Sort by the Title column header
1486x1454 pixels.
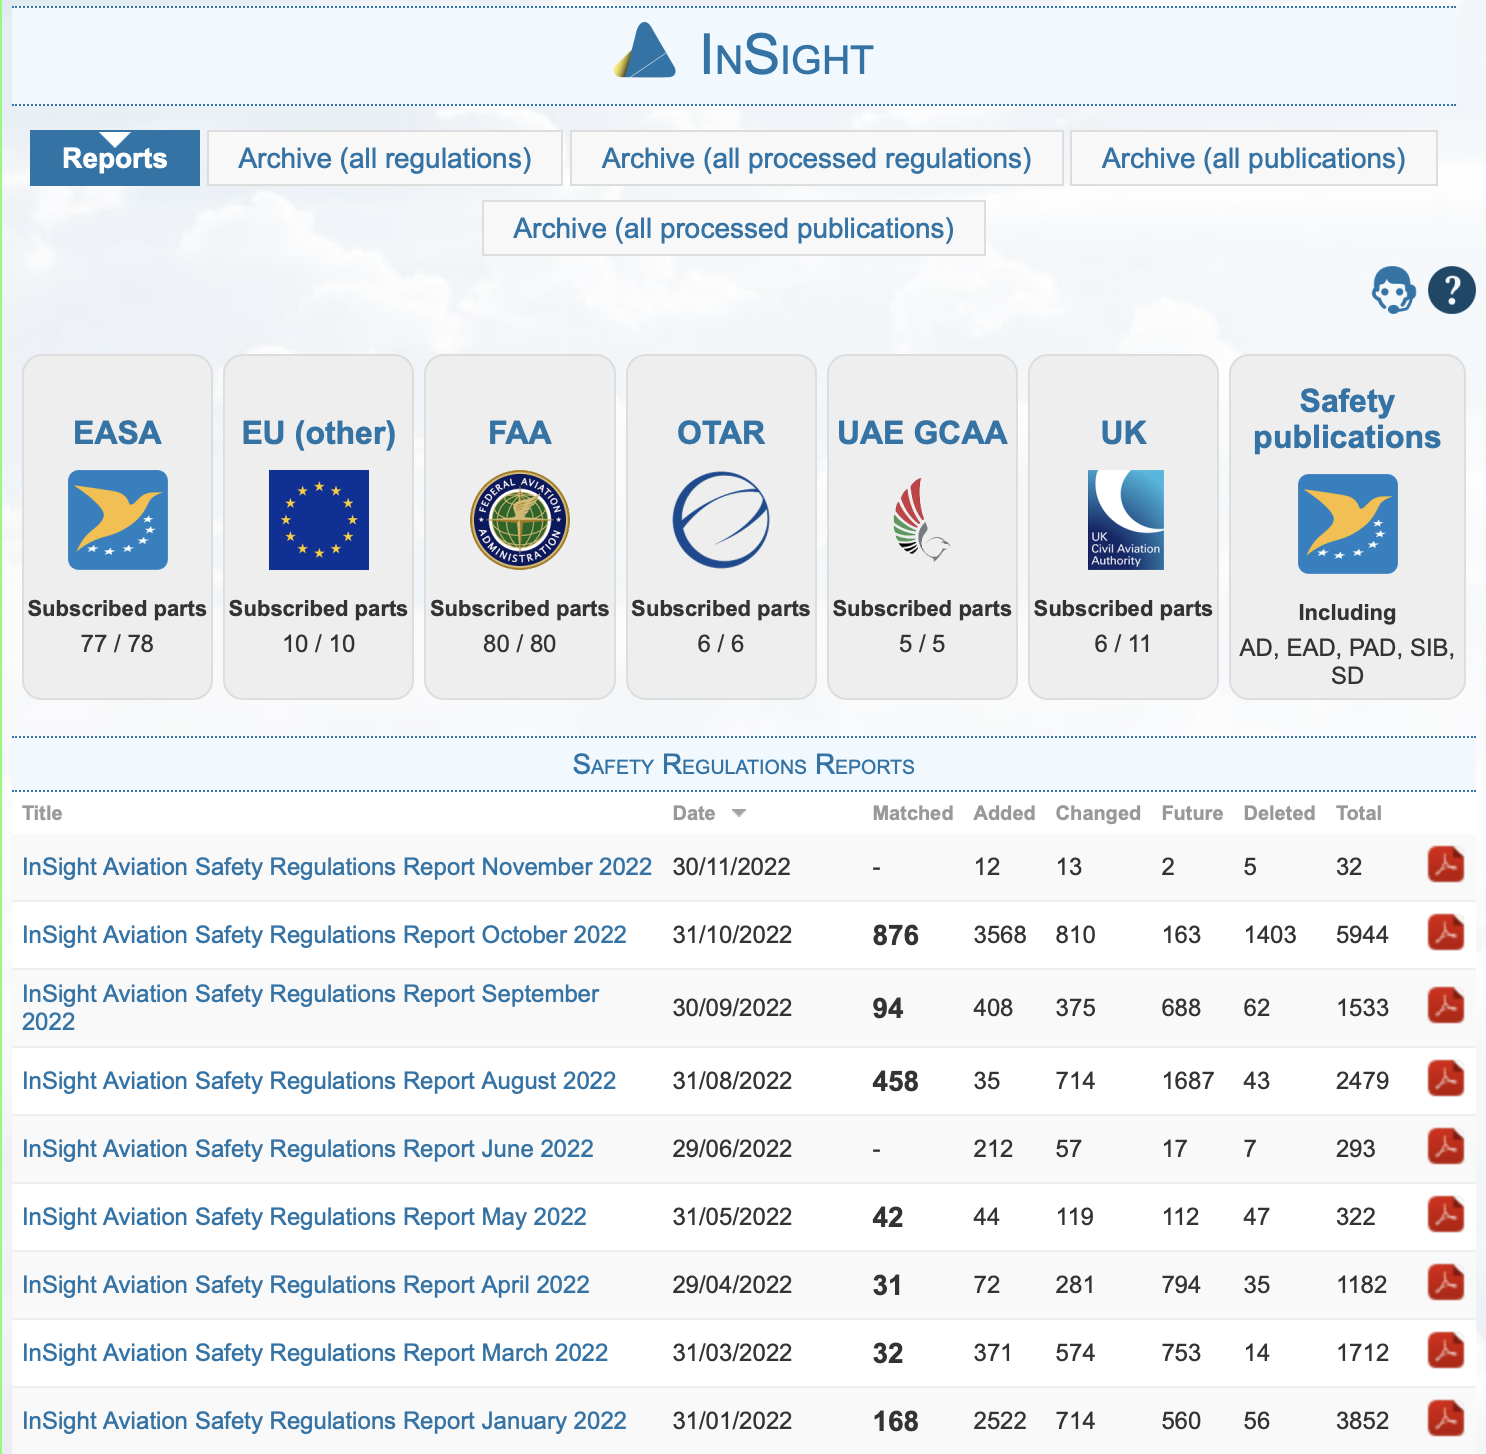pyautogui.click(x=42, y=813)
